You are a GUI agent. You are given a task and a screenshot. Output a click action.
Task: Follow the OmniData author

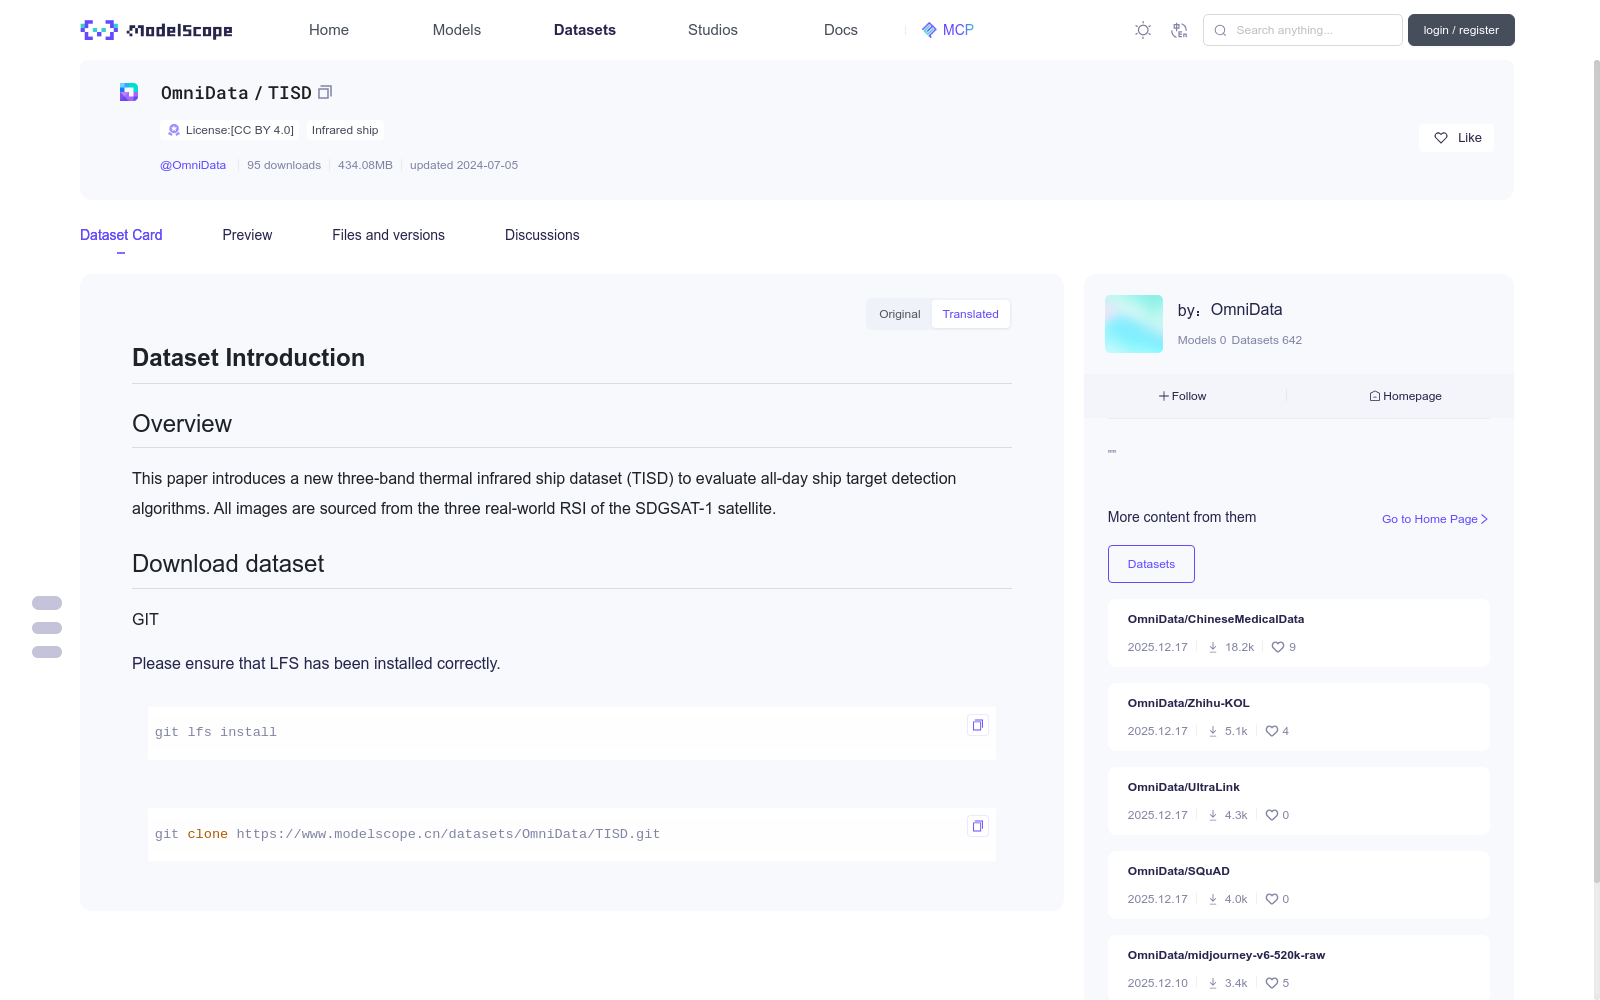tap(1183, 396)
